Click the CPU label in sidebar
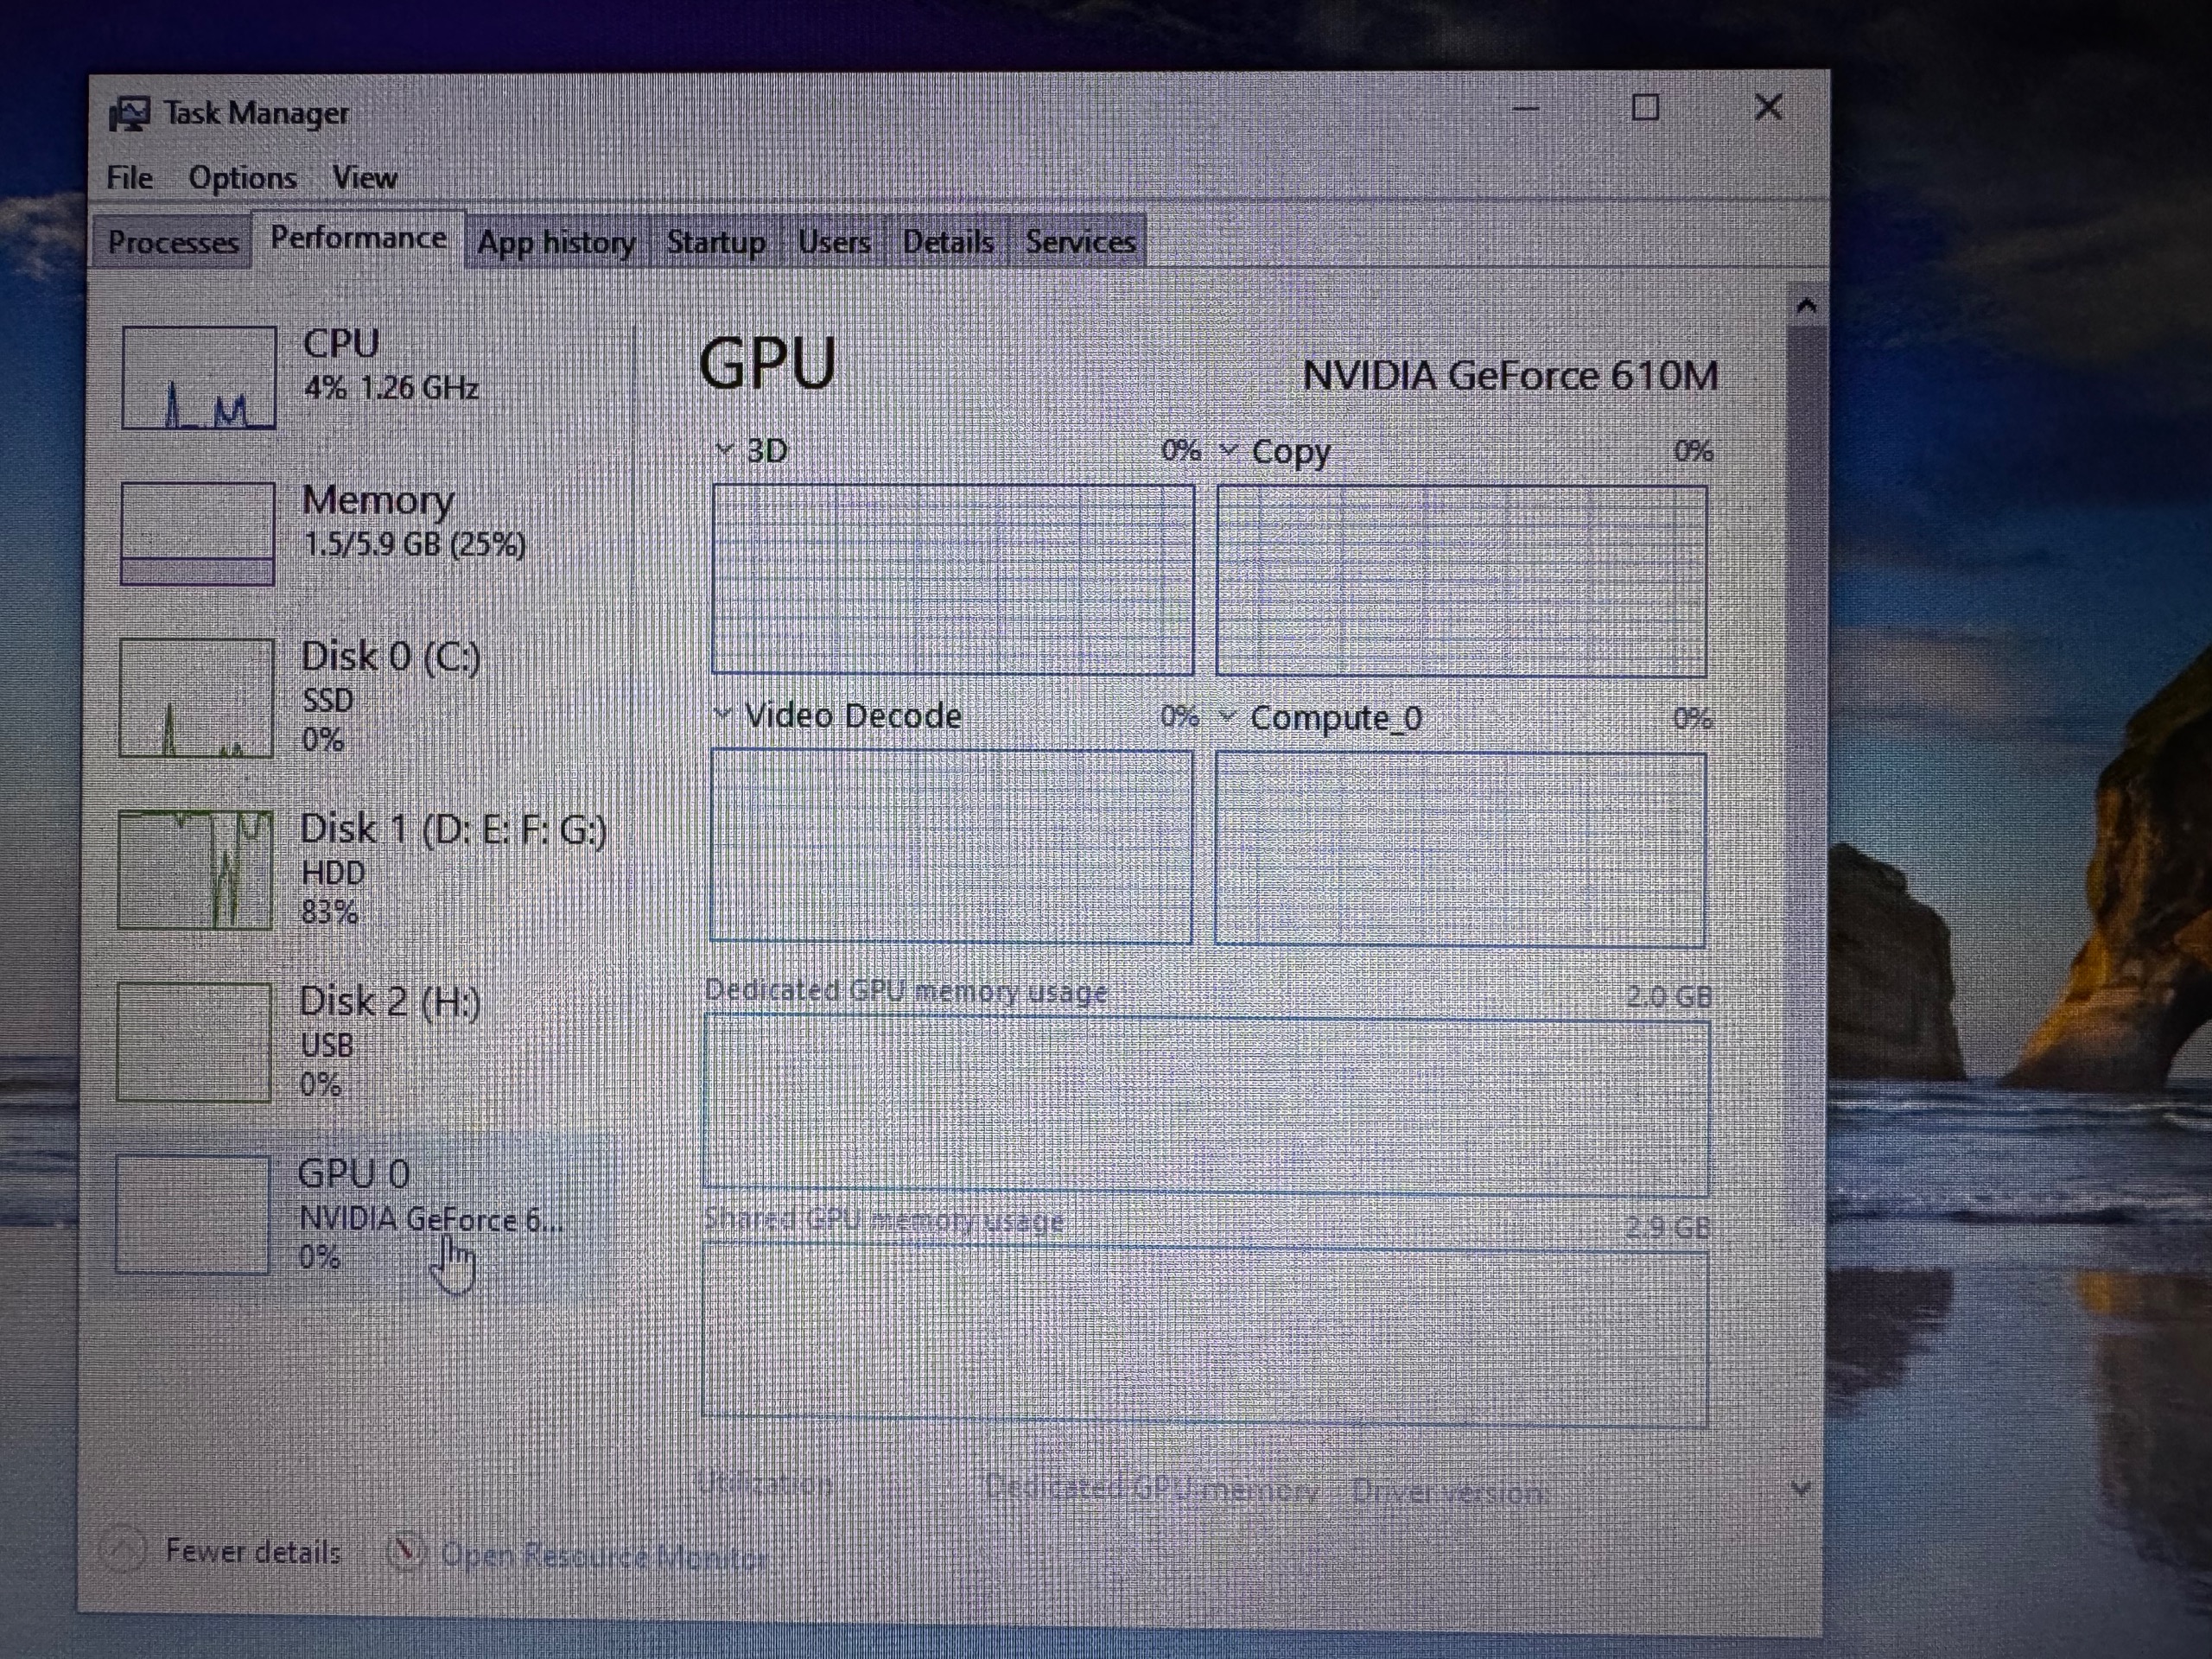This screenshot has width=2212, height=1659. [341, 344]
